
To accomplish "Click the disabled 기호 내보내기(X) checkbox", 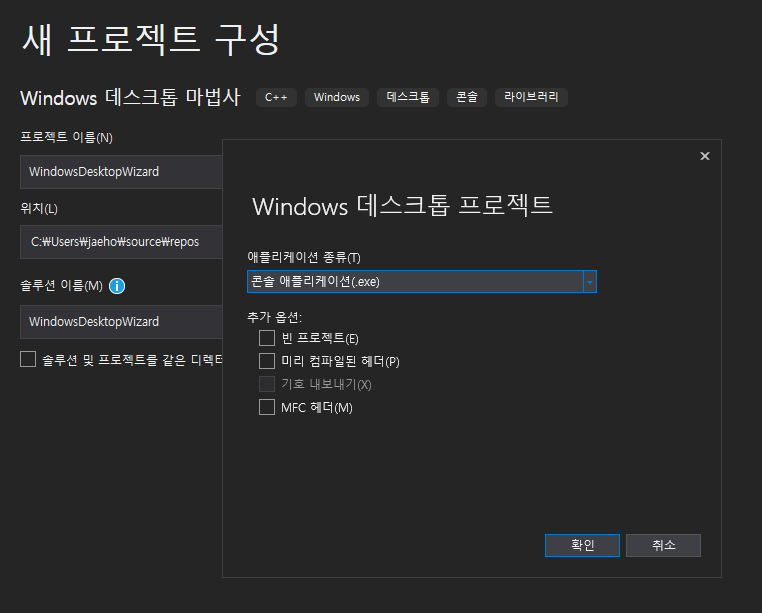I will pyautogui.click(x=267, y=384).
